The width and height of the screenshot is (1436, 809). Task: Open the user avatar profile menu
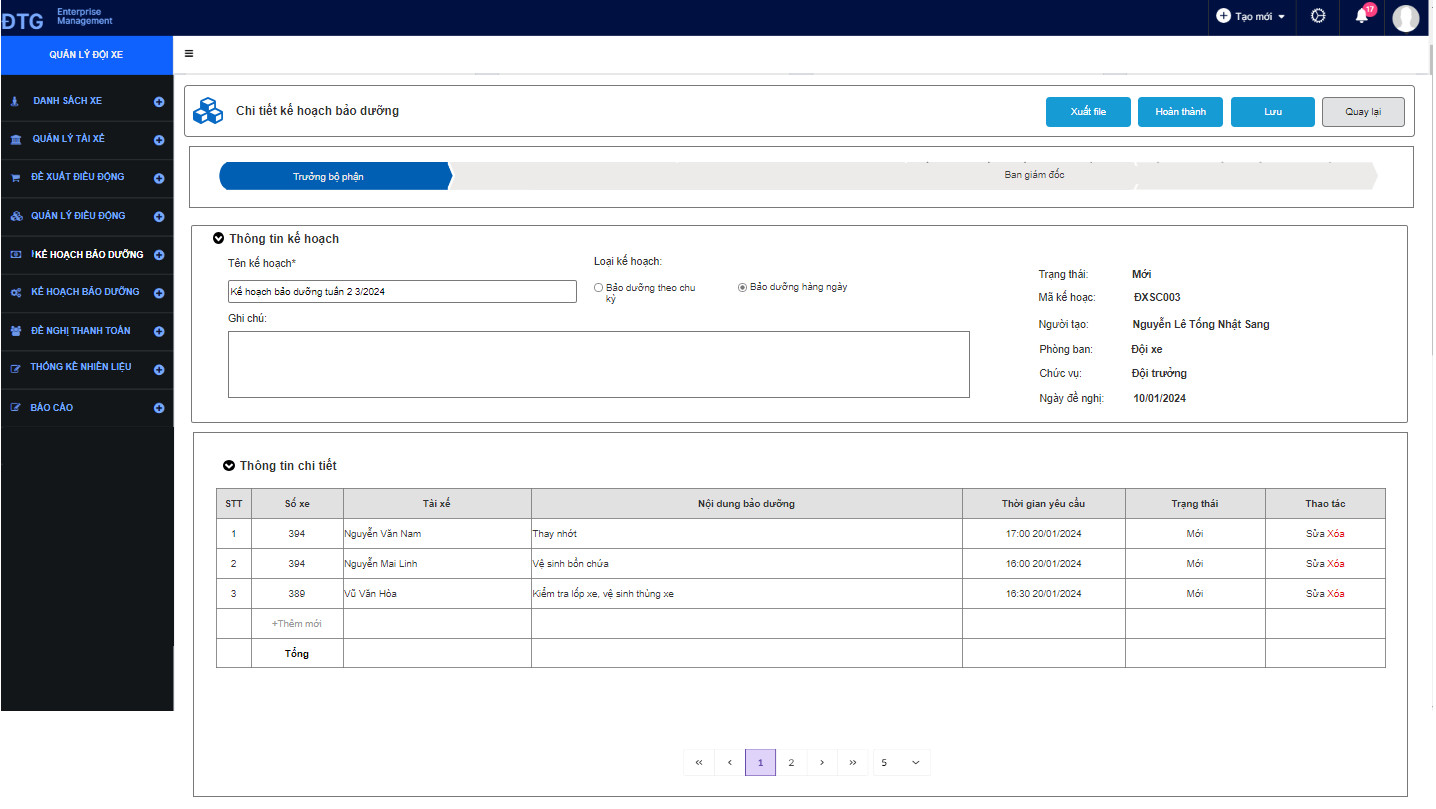click(x=1406, y=18)
